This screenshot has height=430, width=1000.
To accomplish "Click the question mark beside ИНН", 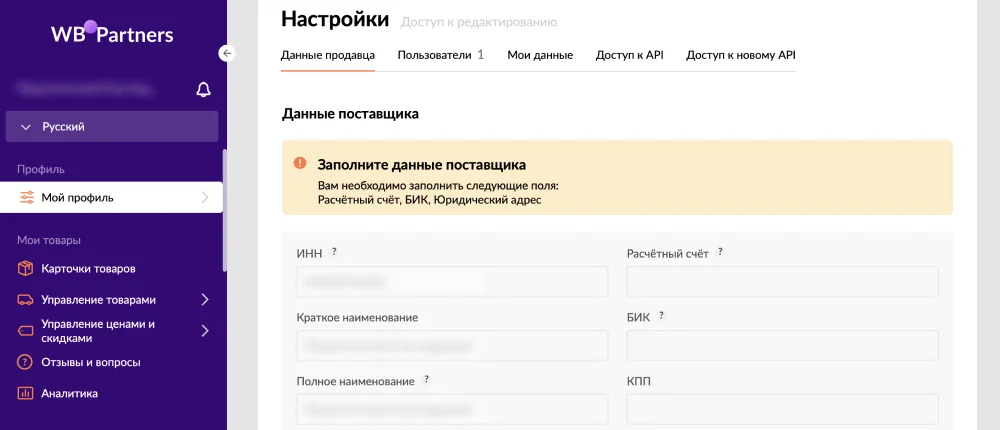I will tap(334, 252).
